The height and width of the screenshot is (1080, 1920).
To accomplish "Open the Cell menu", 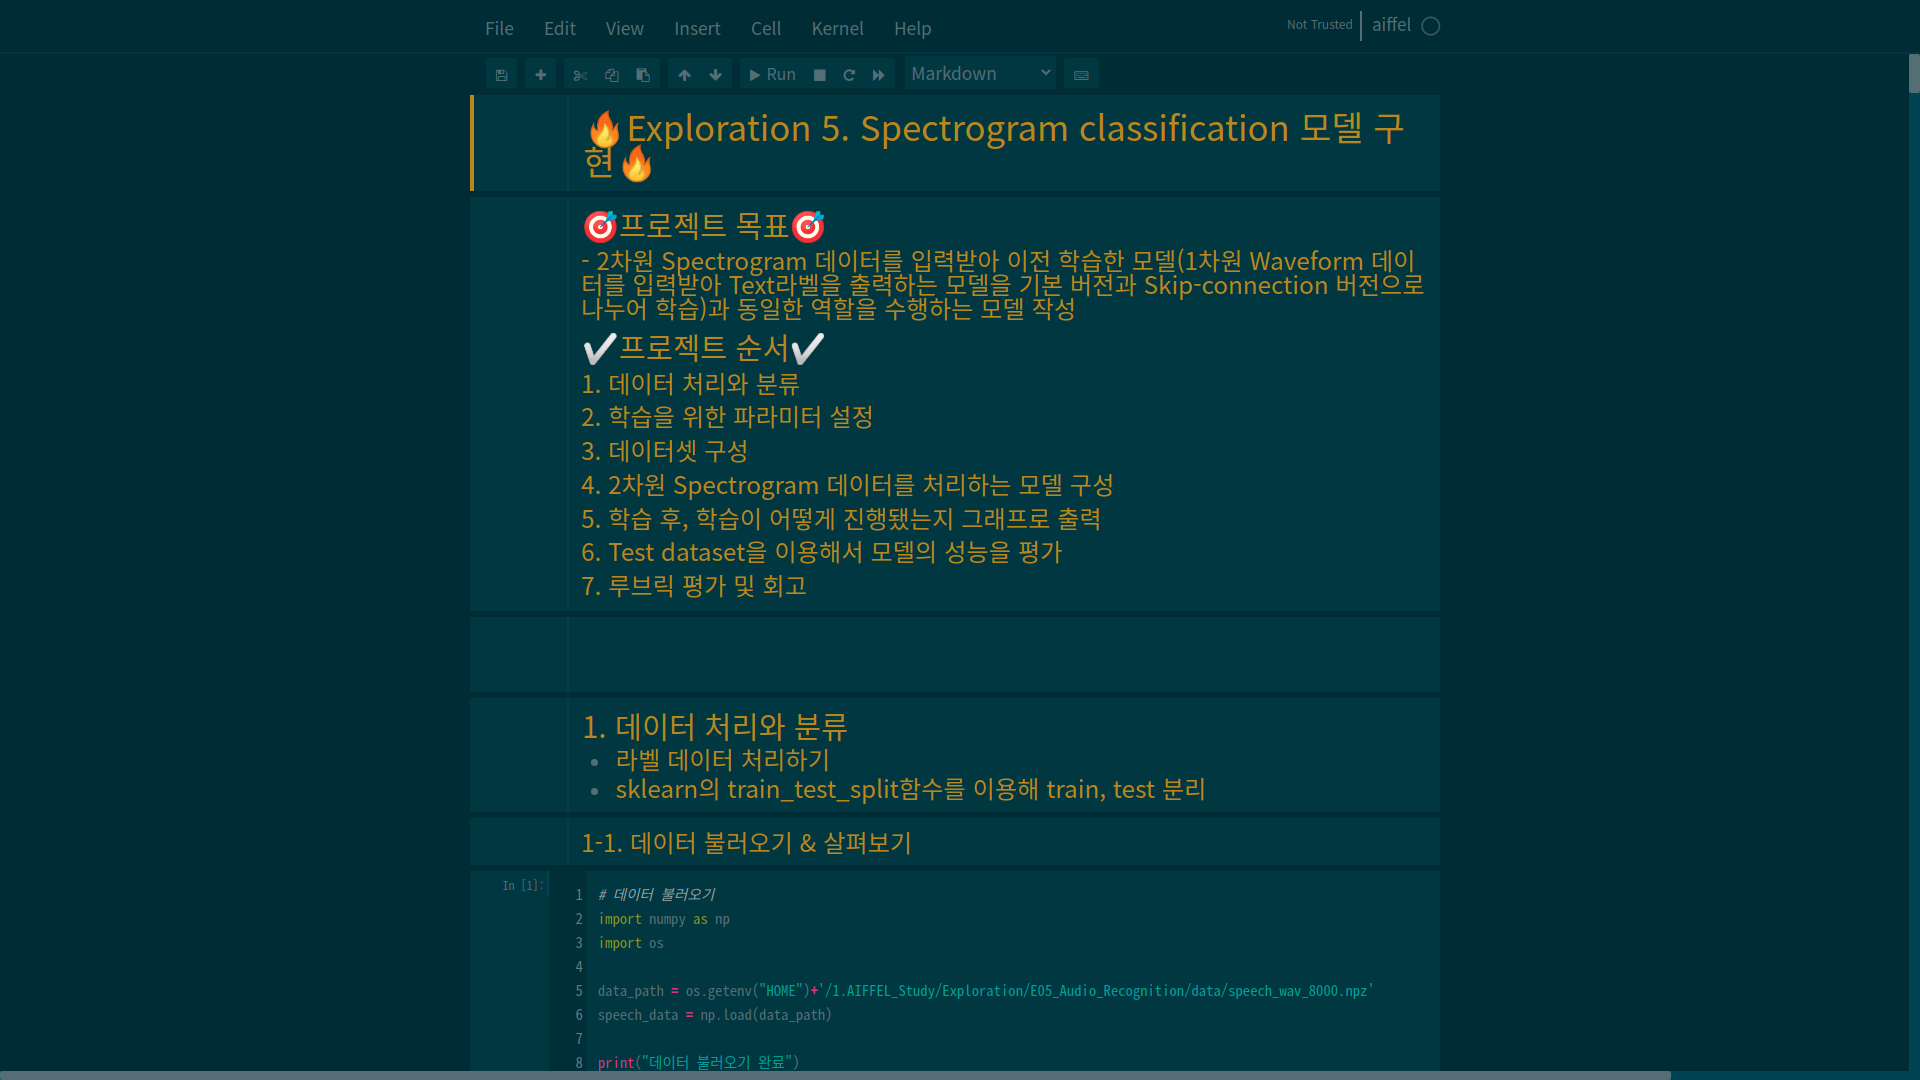I will pos(766,29).
